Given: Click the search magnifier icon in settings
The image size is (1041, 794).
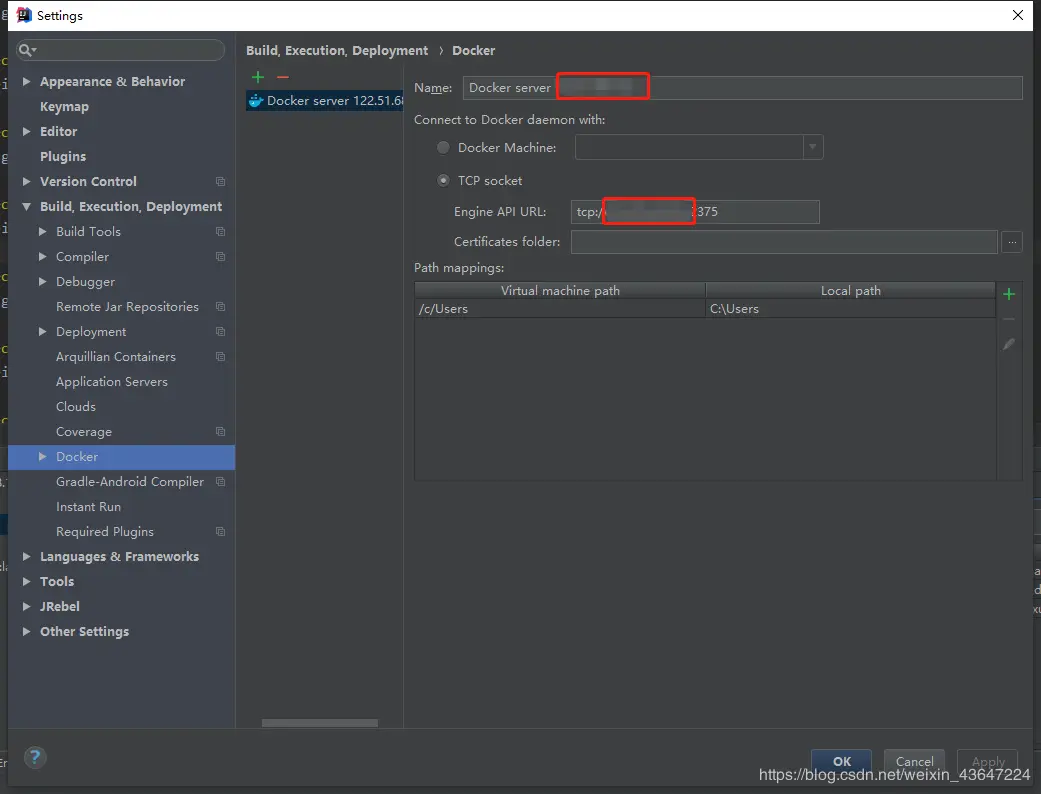Looking at the screenshot, I should (x=27, y=50).
